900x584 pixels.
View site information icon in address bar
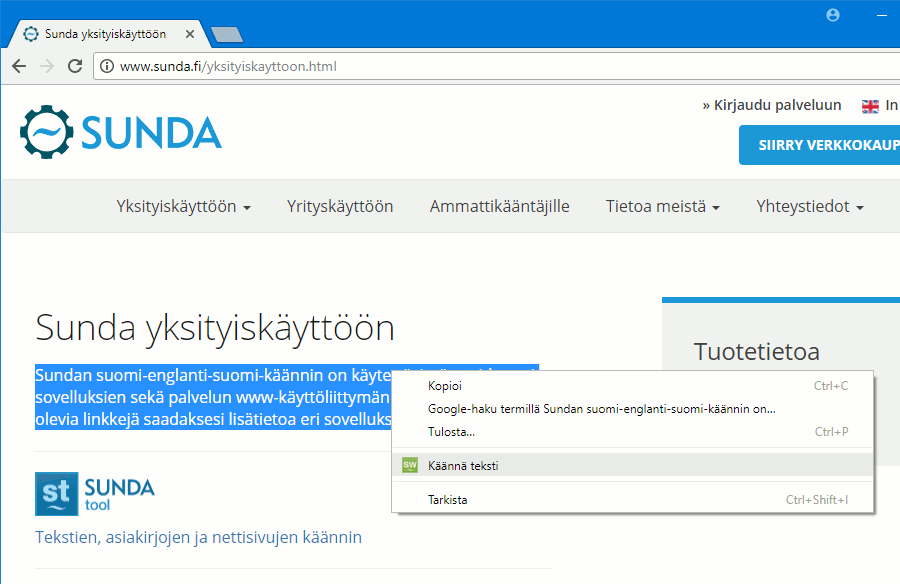pyautogui.click(x=107, y=66)
